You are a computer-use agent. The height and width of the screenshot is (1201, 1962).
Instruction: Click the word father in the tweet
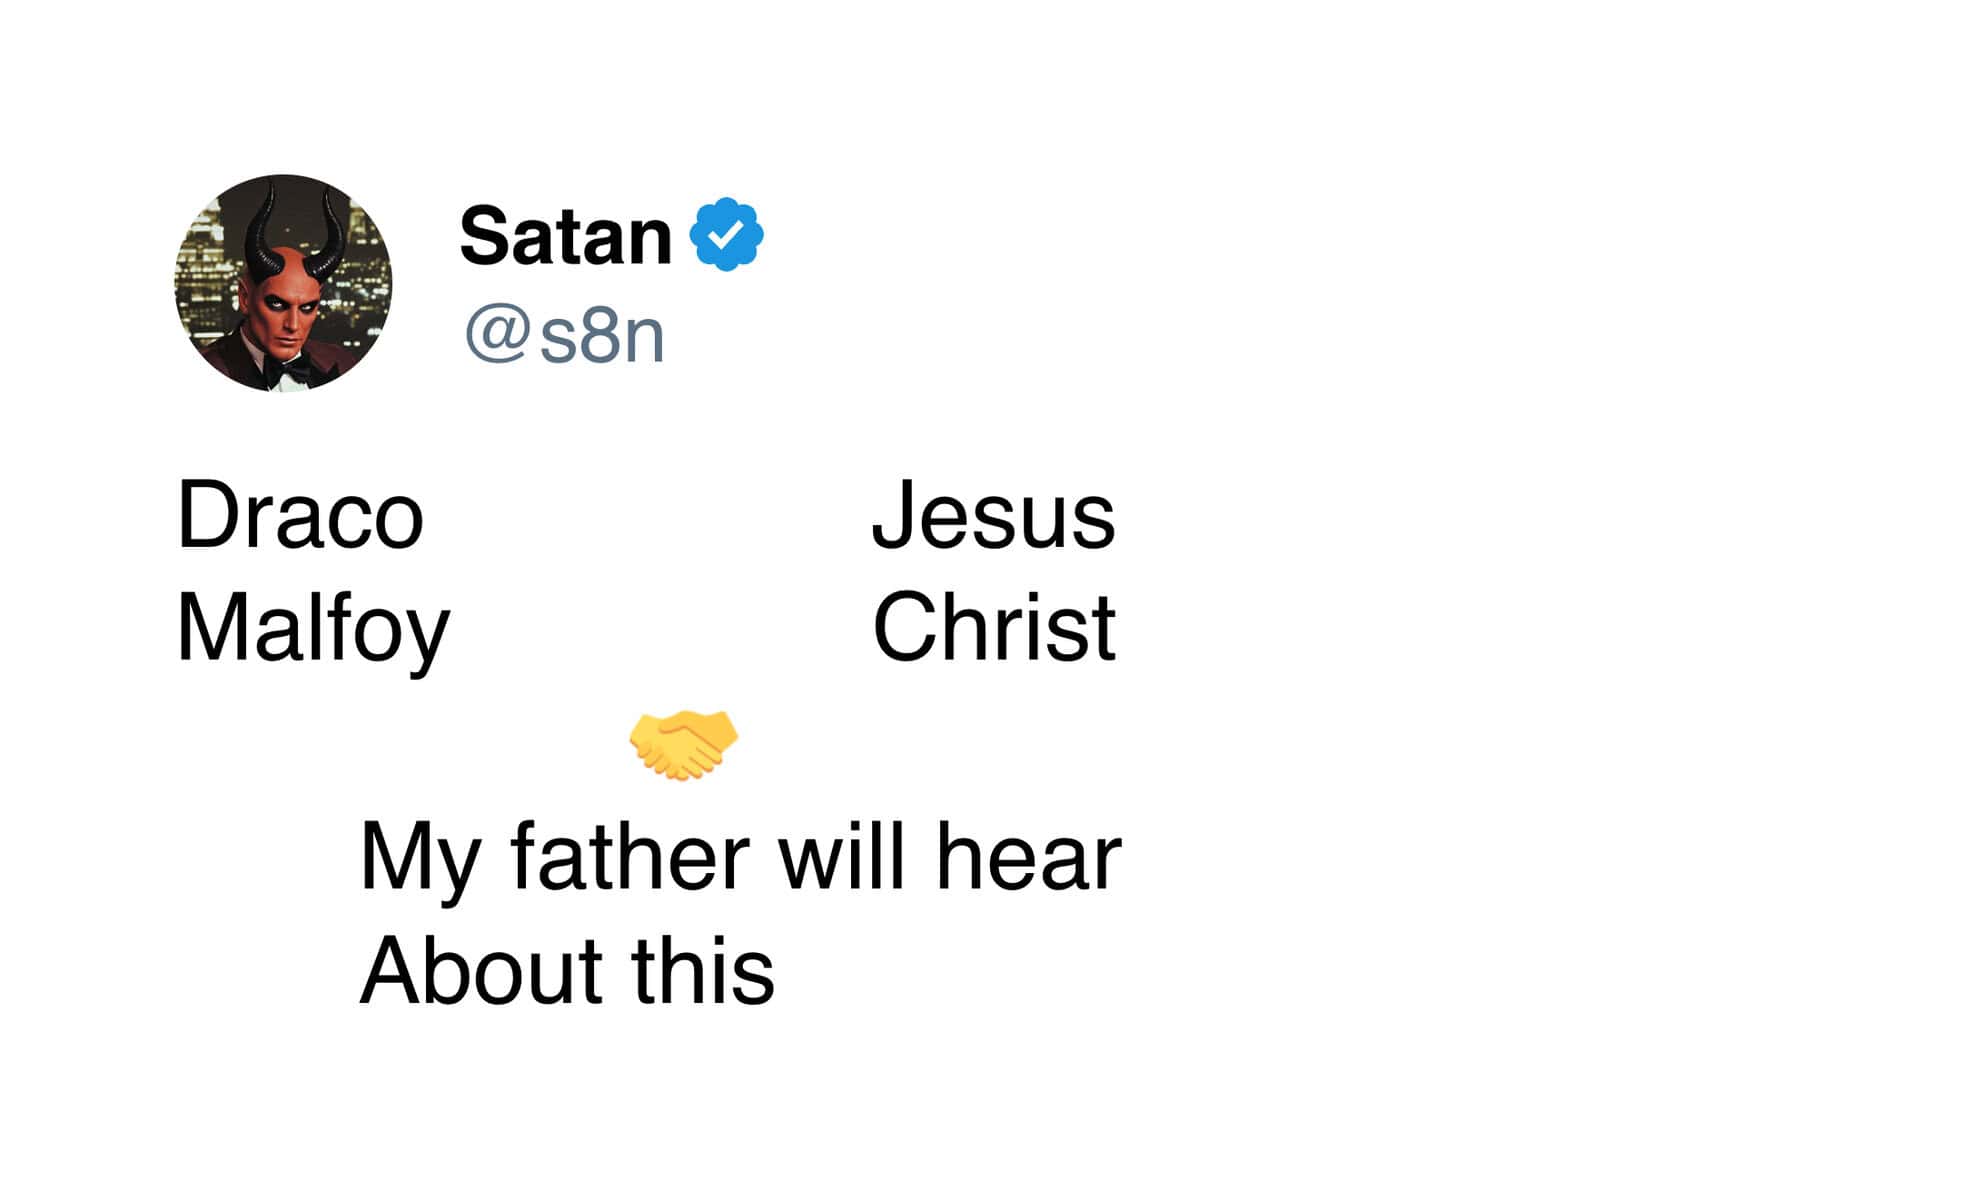point(629,857)
